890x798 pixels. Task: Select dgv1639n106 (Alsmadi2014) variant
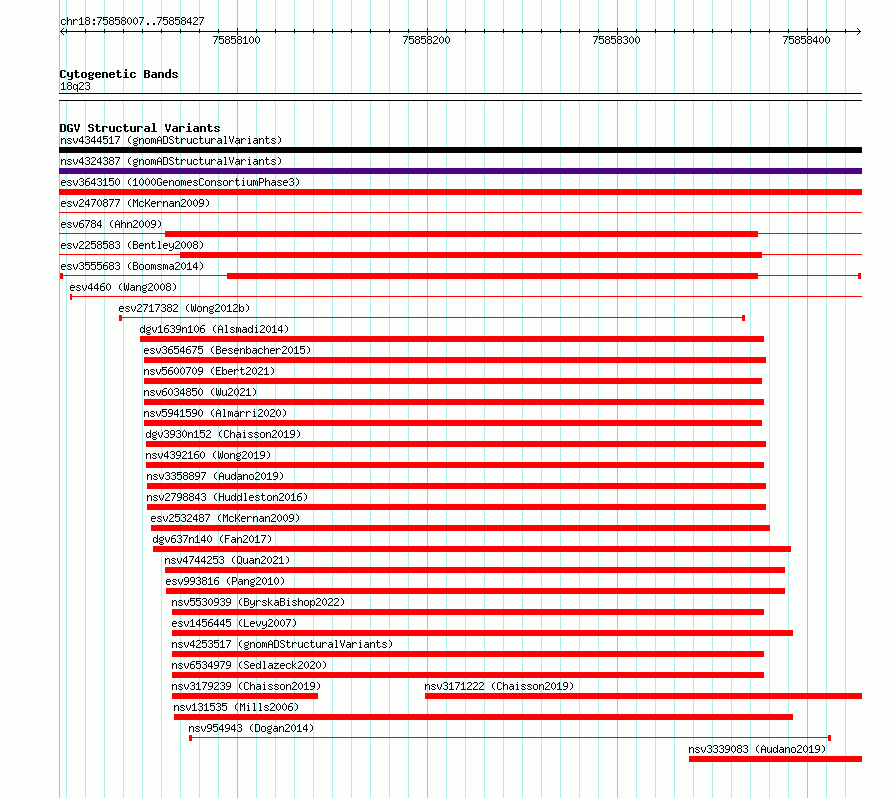pyautogui.click(x=214, y=329)
